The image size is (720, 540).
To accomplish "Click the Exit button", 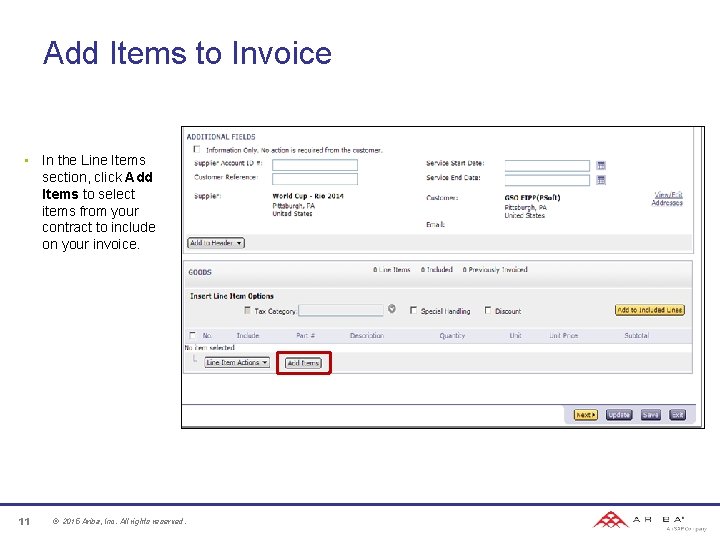I will click(x=677, y=415).
